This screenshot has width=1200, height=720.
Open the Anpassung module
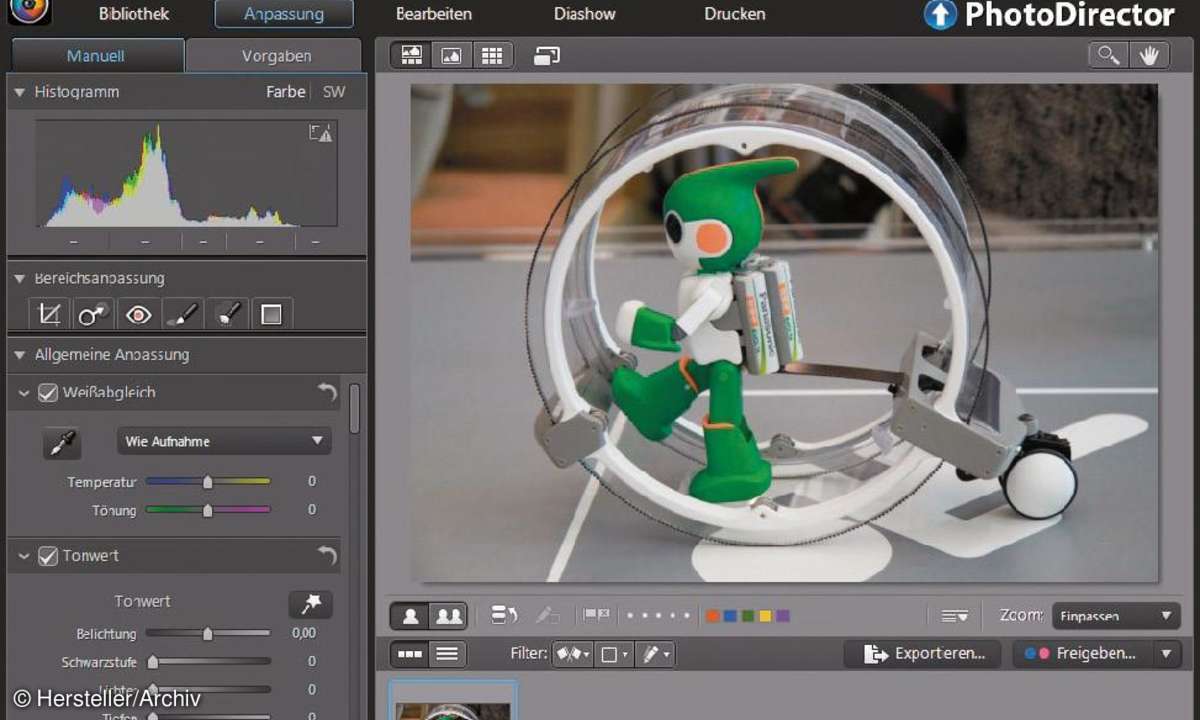point(284,14)
